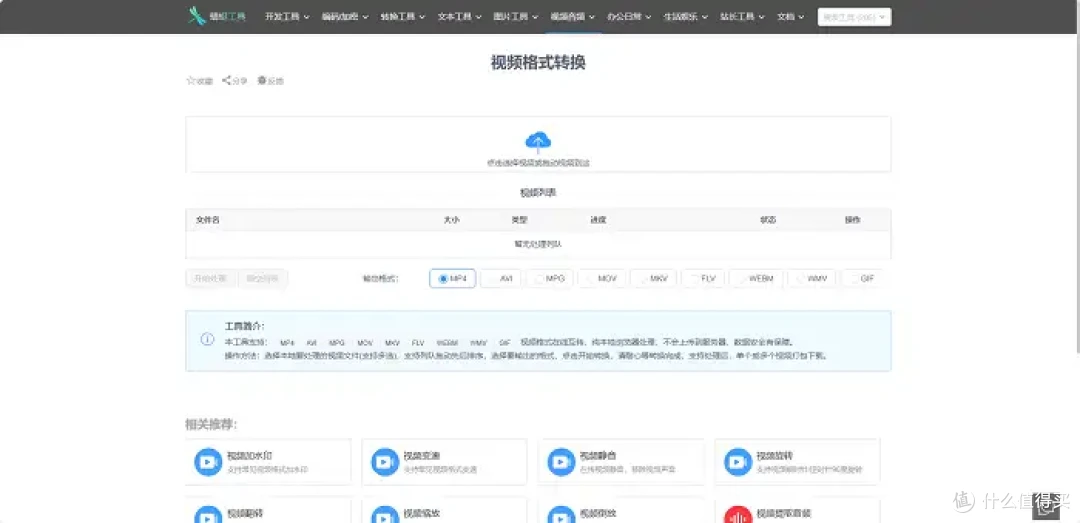
Task: Select WEBM output format
Action: click(756, 278)
